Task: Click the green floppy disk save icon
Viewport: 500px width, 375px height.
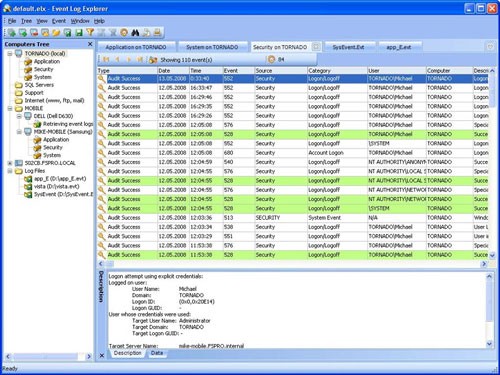Action: (x=79, y=32)
